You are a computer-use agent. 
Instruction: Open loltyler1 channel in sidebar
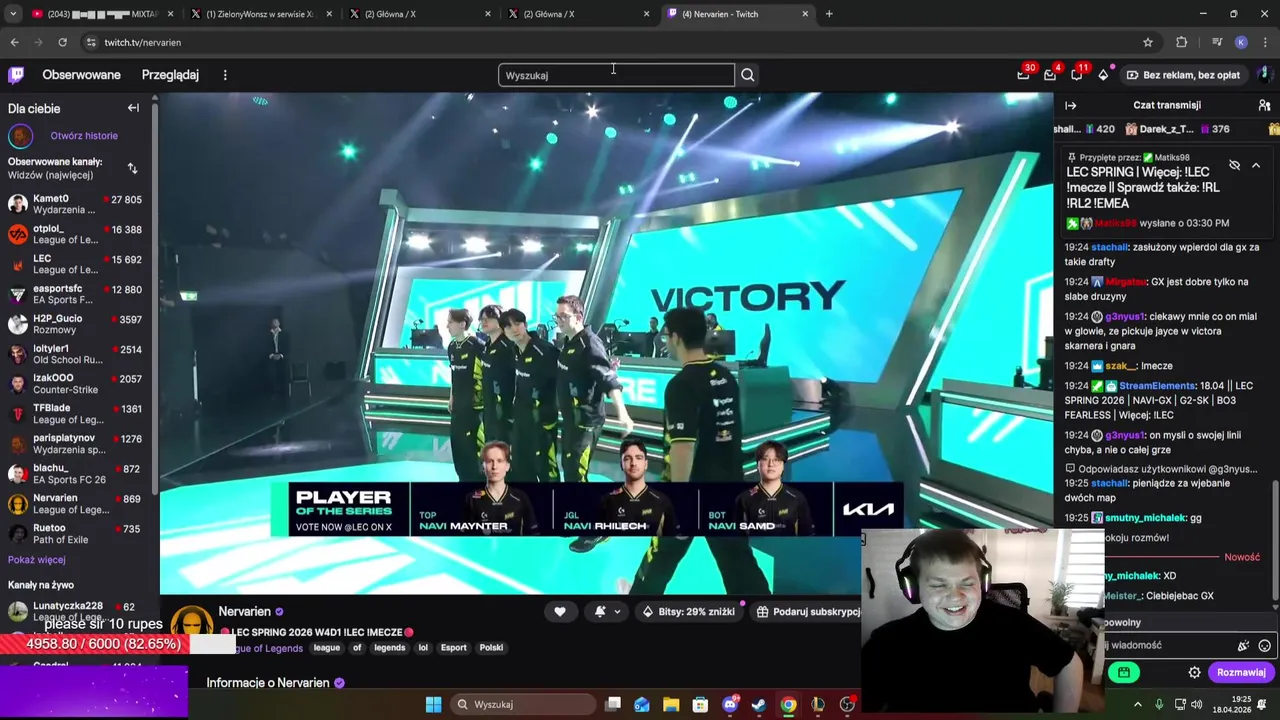(x=75, y=354)
